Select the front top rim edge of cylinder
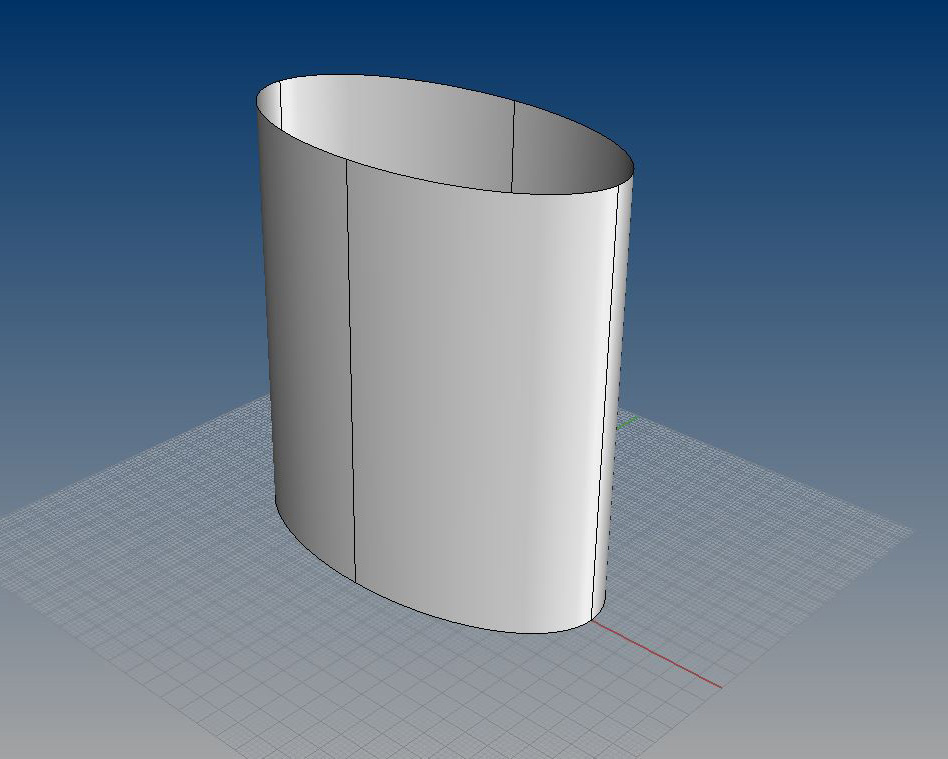Viewport: 948px width, 759px height. 440,183
